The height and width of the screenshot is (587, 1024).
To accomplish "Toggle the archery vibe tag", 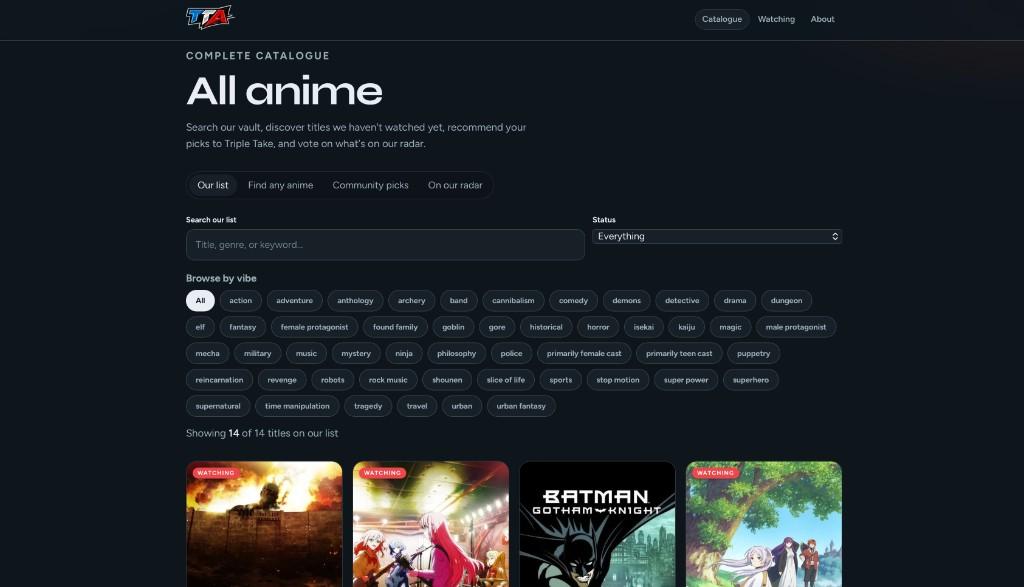I will (411, 301).
